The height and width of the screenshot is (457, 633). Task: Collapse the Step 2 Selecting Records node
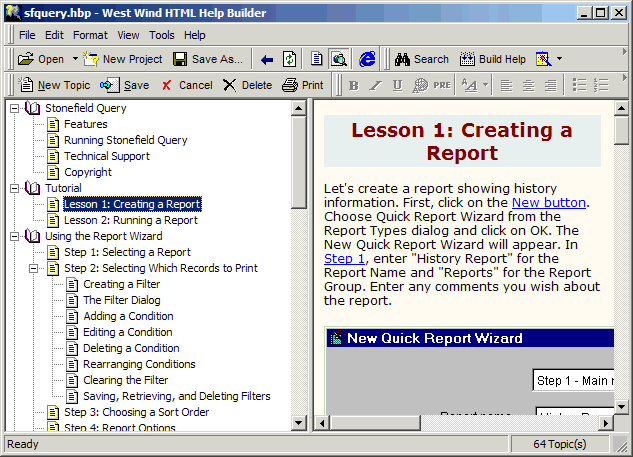(34, 268)
